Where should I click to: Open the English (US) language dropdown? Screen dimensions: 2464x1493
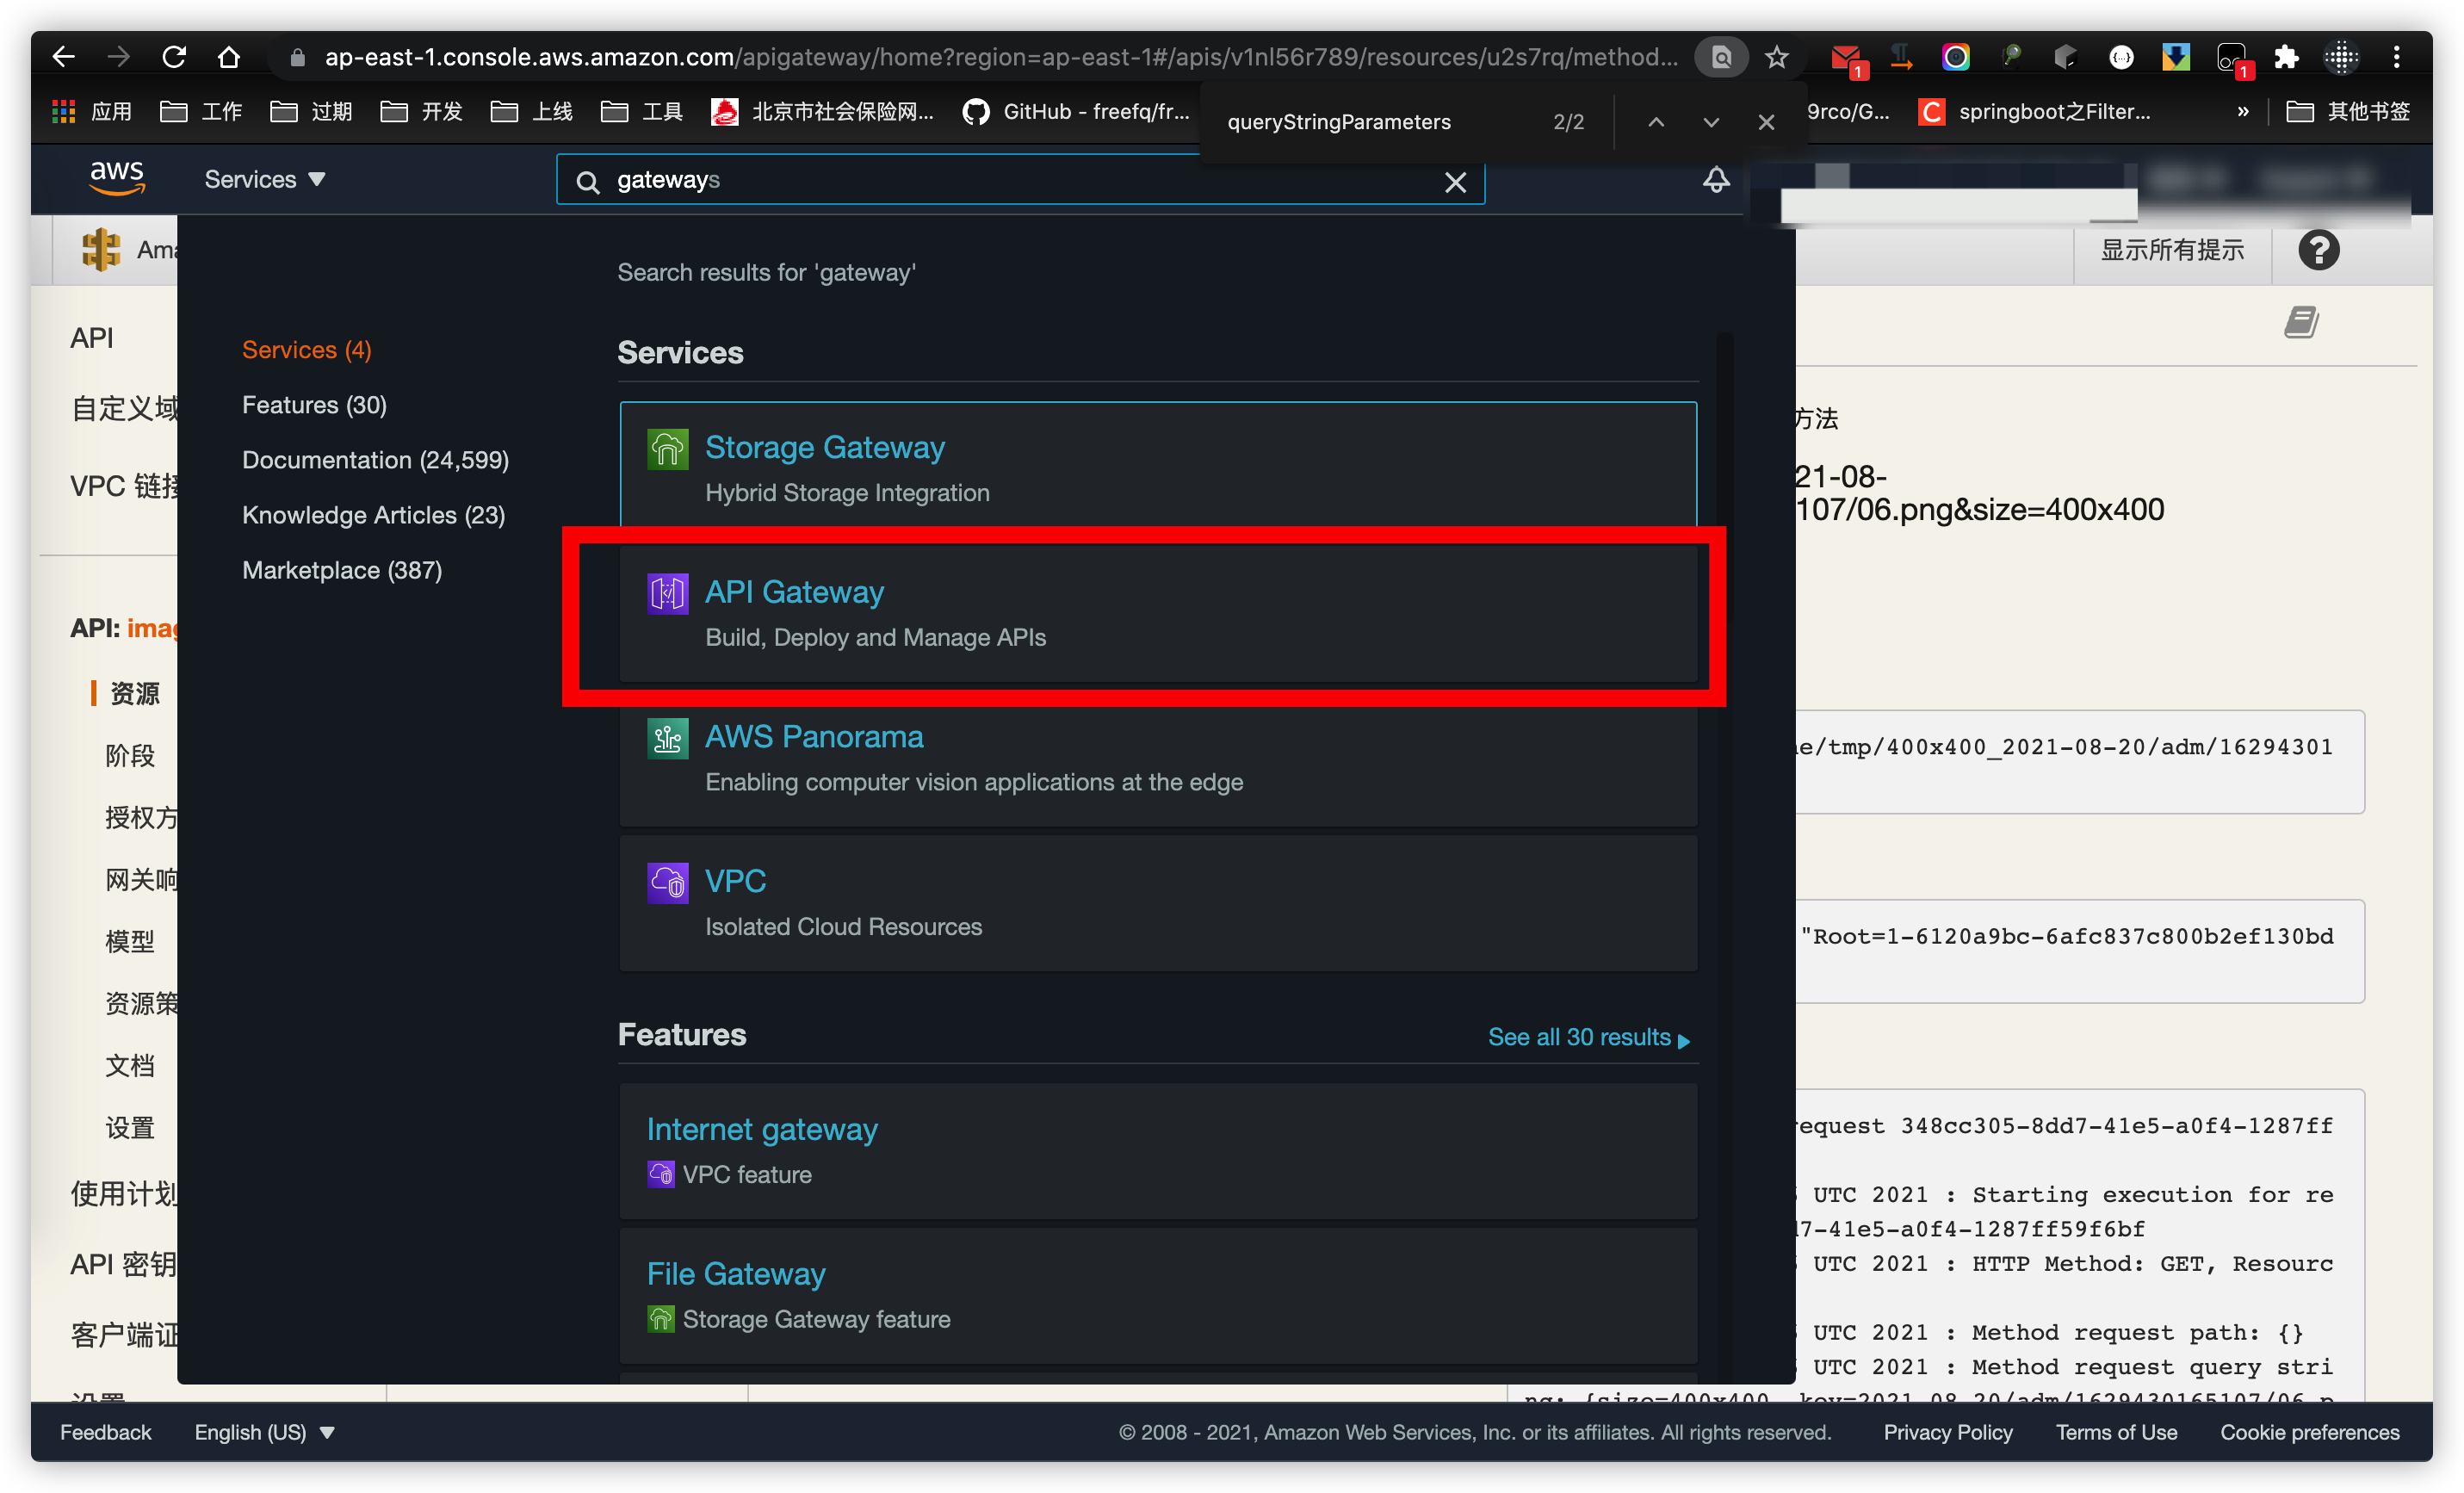coord(264,1432)
